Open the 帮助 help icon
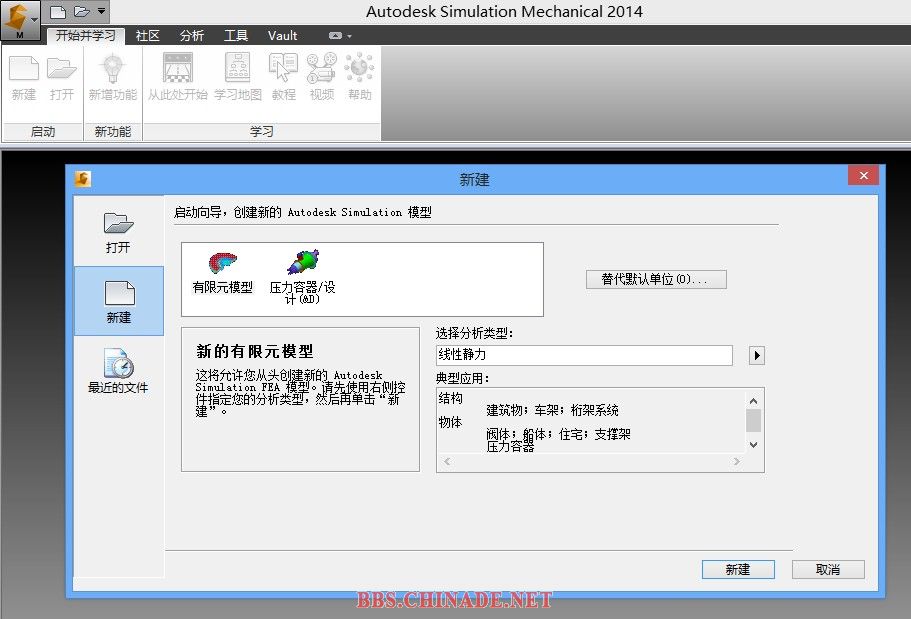The width and height of the screenshot is (911, 619). 359,78
